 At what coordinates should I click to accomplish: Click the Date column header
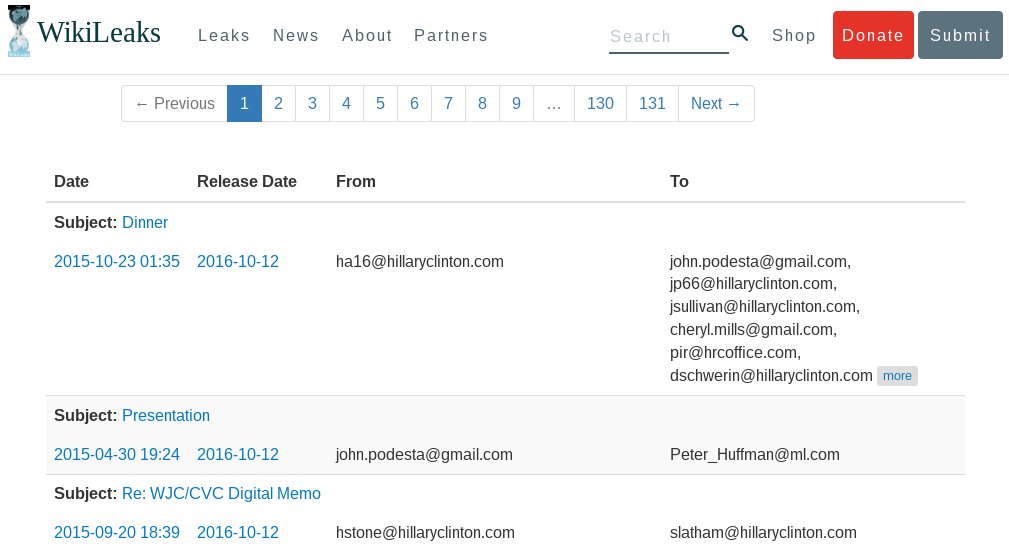pos(71,181)
